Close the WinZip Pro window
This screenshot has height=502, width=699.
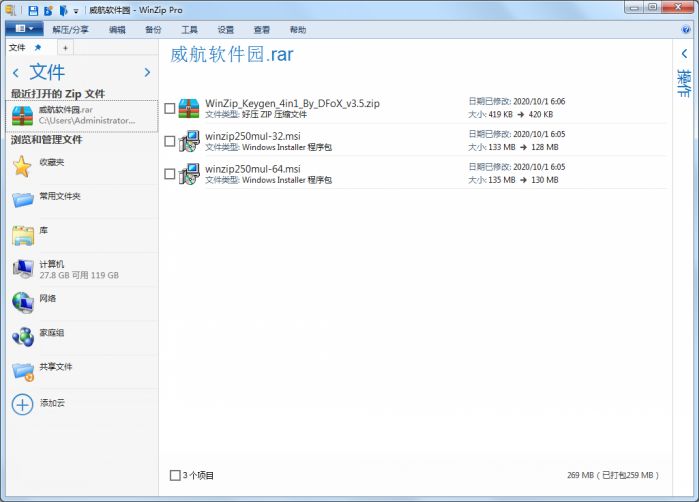(x=678, y=8)
